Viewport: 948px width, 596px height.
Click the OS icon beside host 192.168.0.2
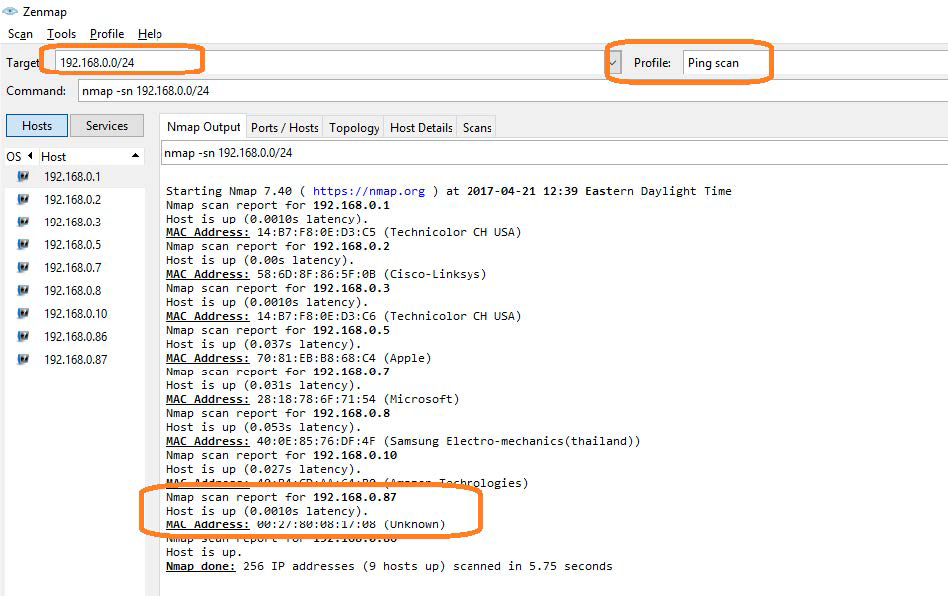(x=23, y=199)
